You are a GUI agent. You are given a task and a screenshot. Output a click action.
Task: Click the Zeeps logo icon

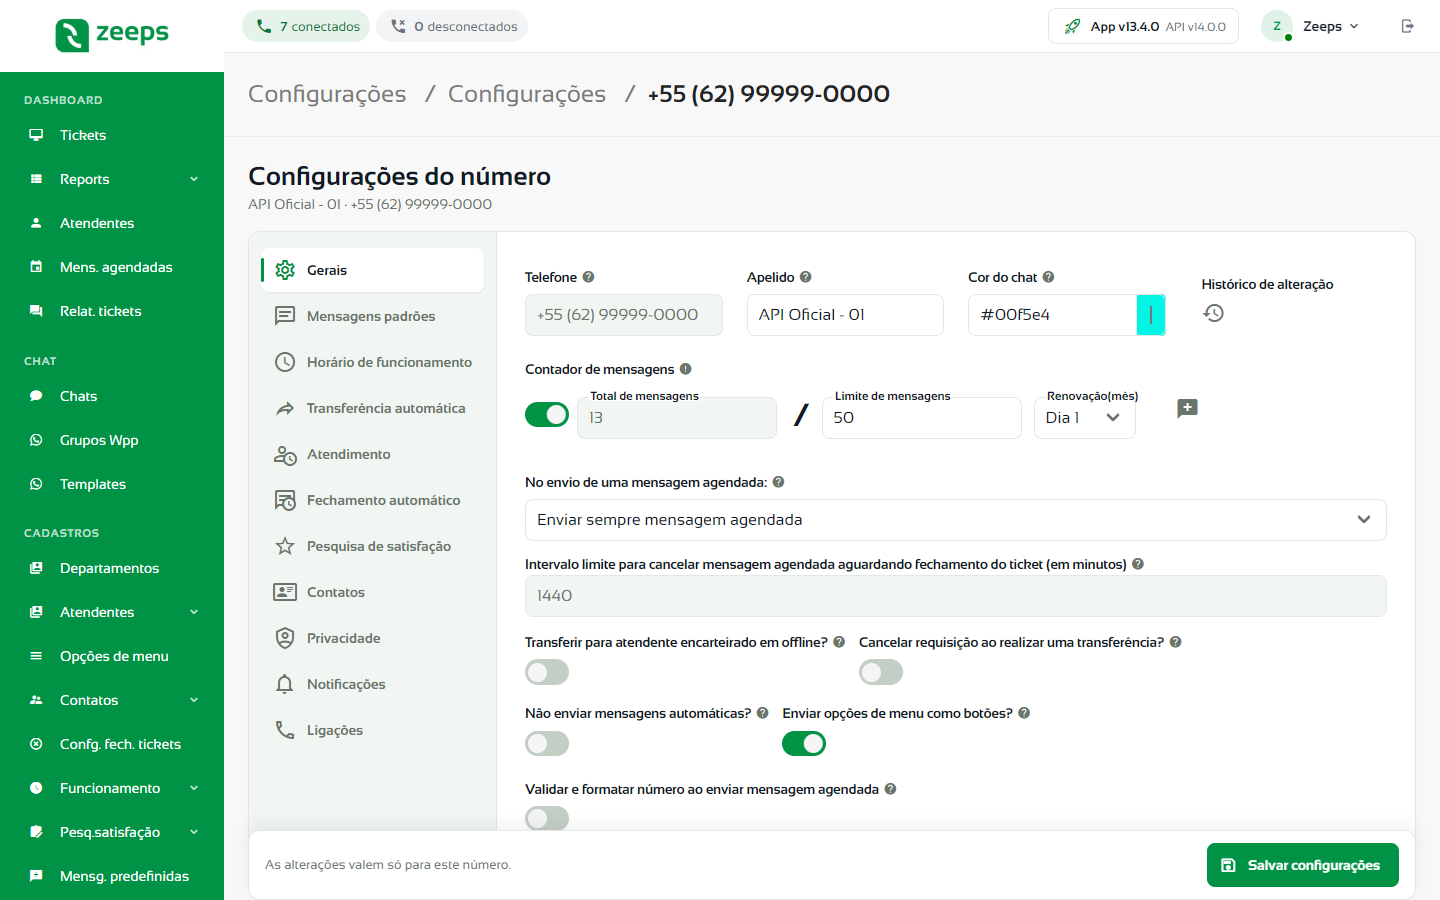(72, 35)
